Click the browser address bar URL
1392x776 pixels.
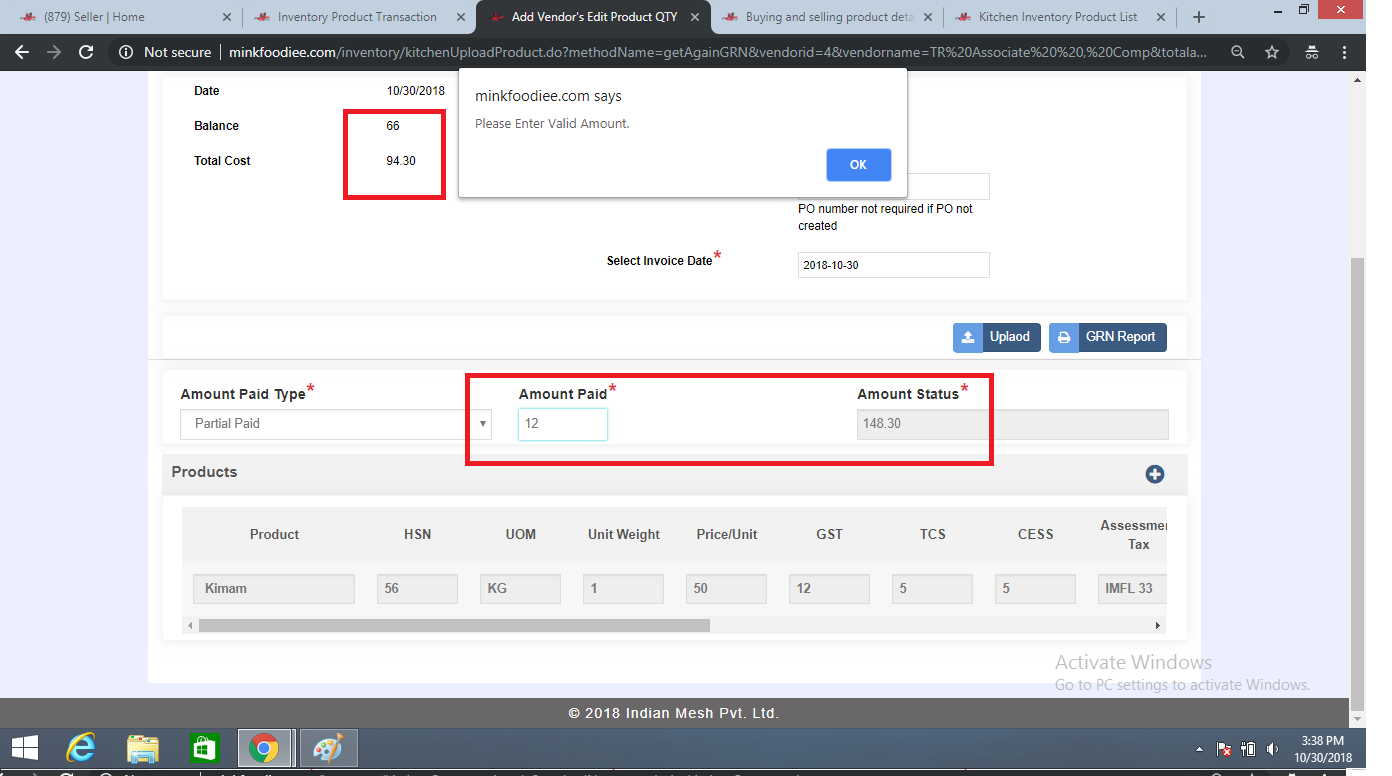click(716, 52)
